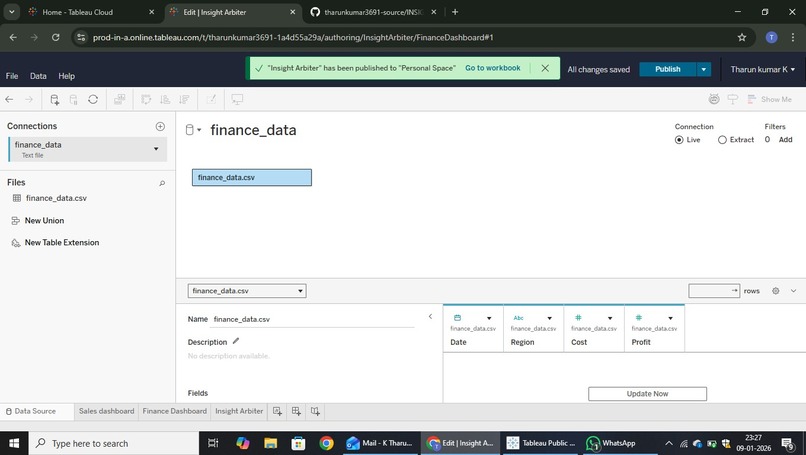Click the Profit column number type icon
This screenshot has height=455, width=806.
click(638, 318)
